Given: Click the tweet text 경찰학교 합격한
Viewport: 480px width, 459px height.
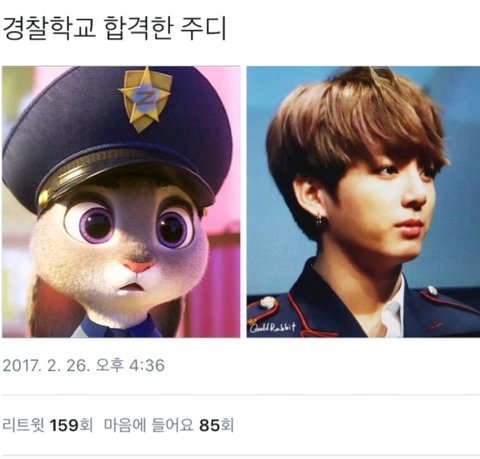Looking at the screenshot, I should click(87, 28).
